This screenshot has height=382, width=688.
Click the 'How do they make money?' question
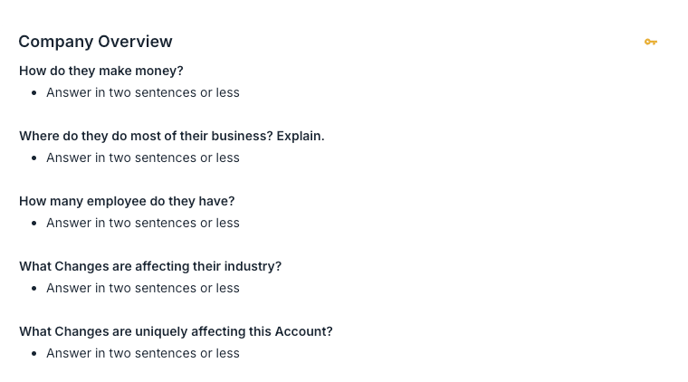[x=101, y=71]
